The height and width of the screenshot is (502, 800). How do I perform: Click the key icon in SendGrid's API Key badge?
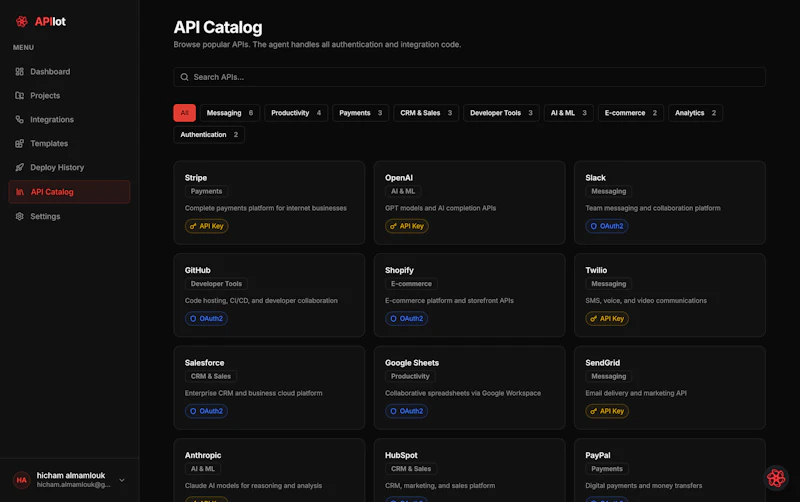[593, 411]
